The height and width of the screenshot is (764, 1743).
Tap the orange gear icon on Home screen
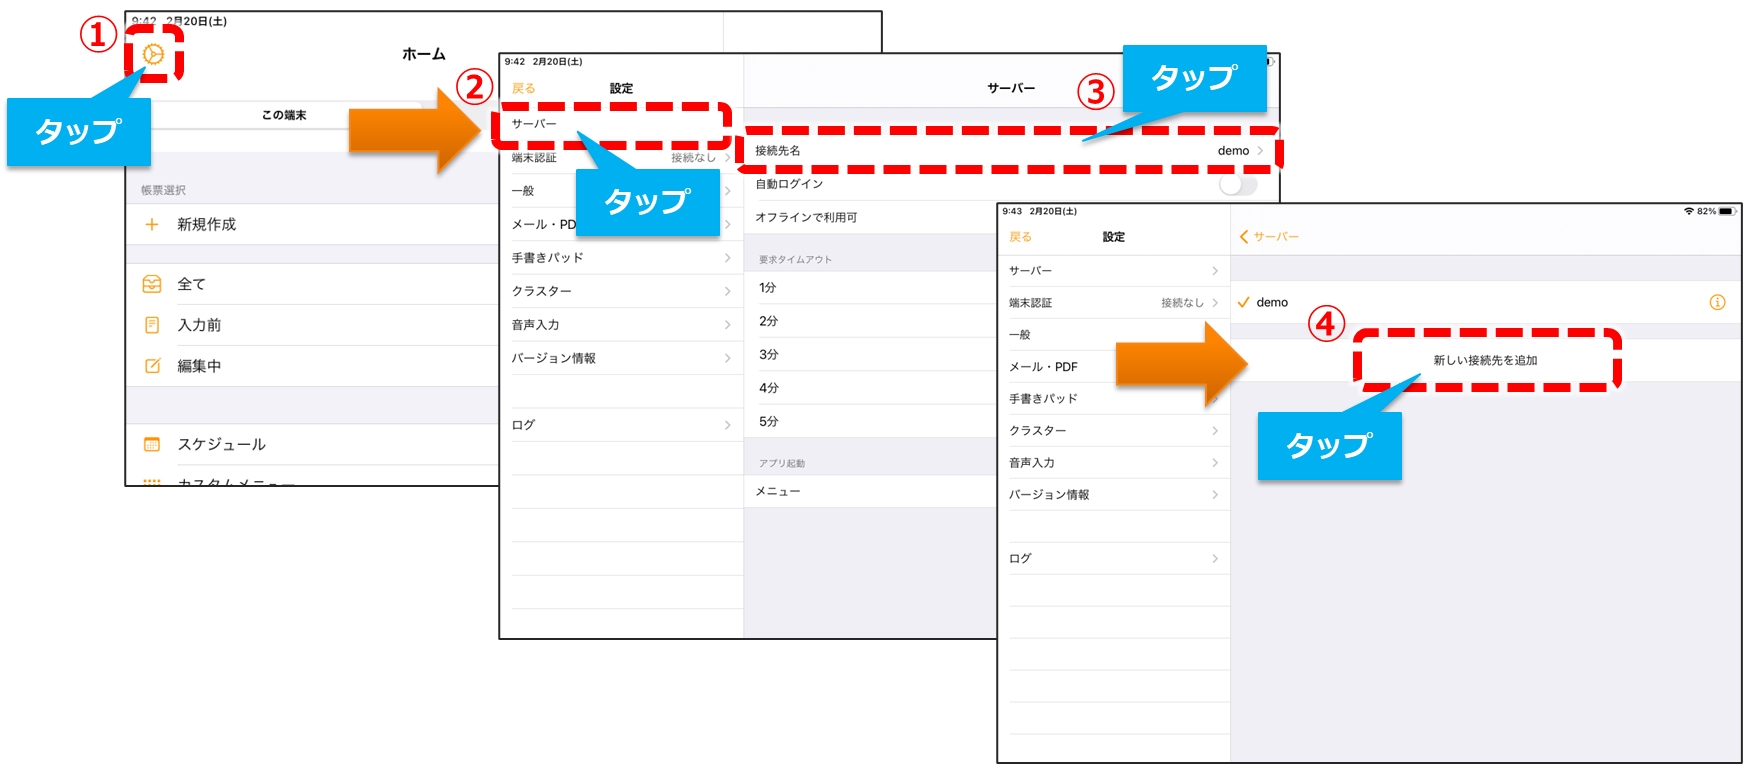[x=153, y=54]
